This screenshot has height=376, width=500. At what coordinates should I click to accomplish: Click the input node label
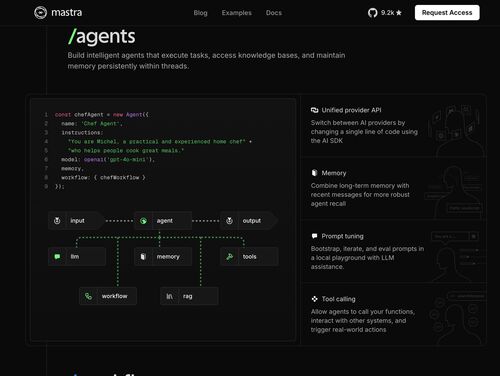[77, 221]
